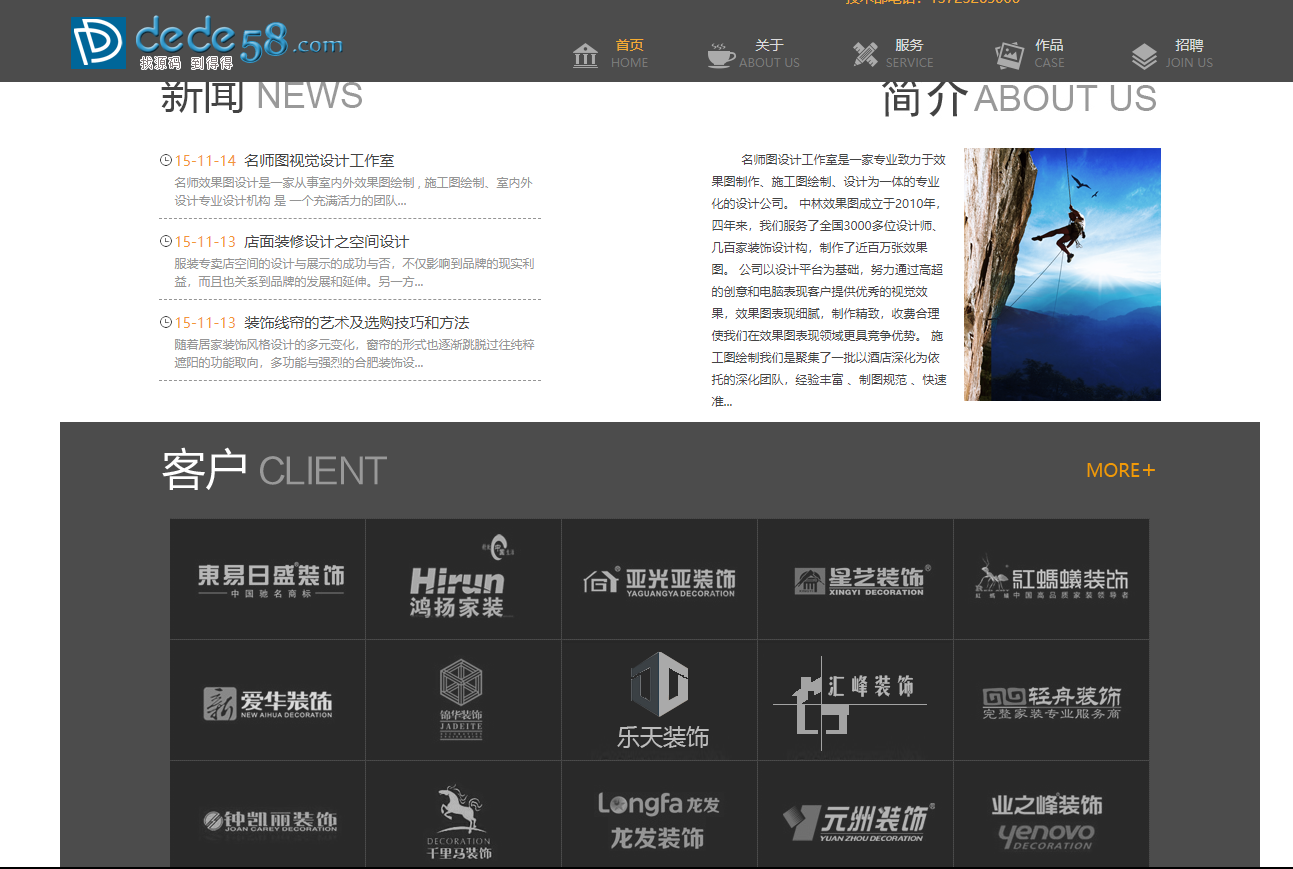This screenshot has width=1293, height=869.
Task: Click the Service pencil-ruler icon
Action: [865, 55]
